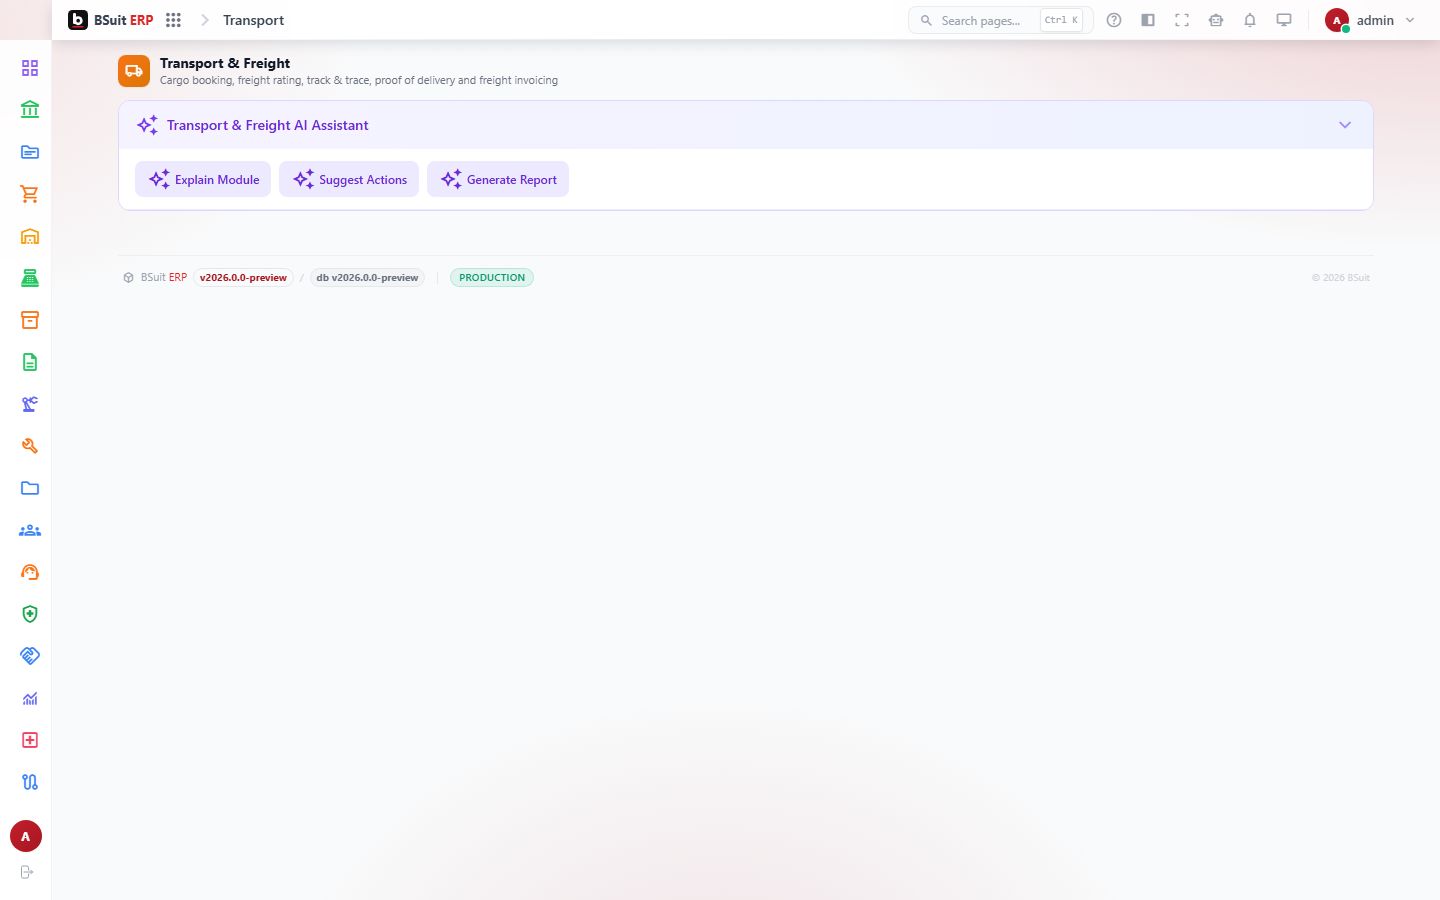Open the help question mark icon
Viewport: 1440px width, 900px height.
1114,20
